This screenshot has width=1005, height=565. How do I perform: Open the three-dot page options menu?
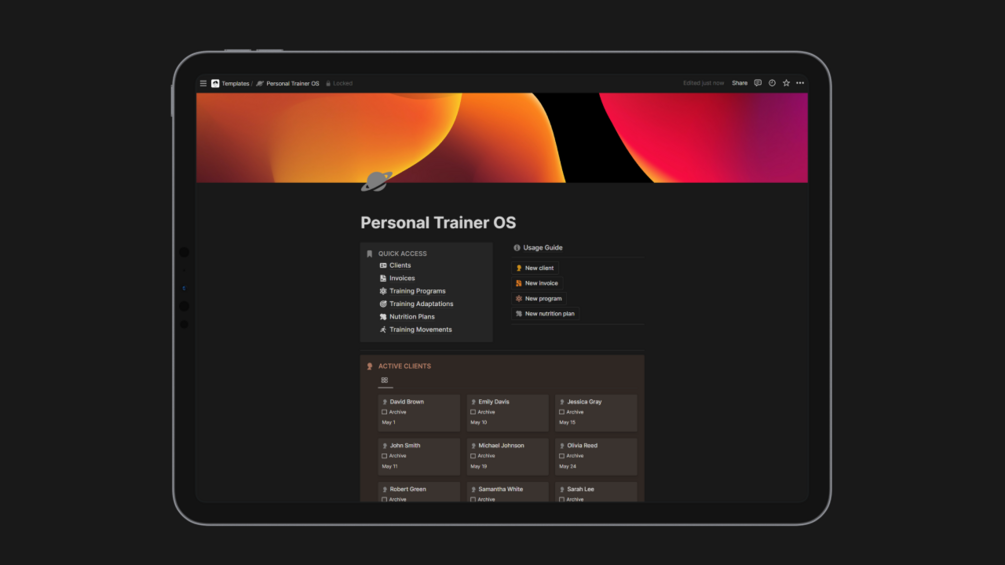click(x=800, y=83)
